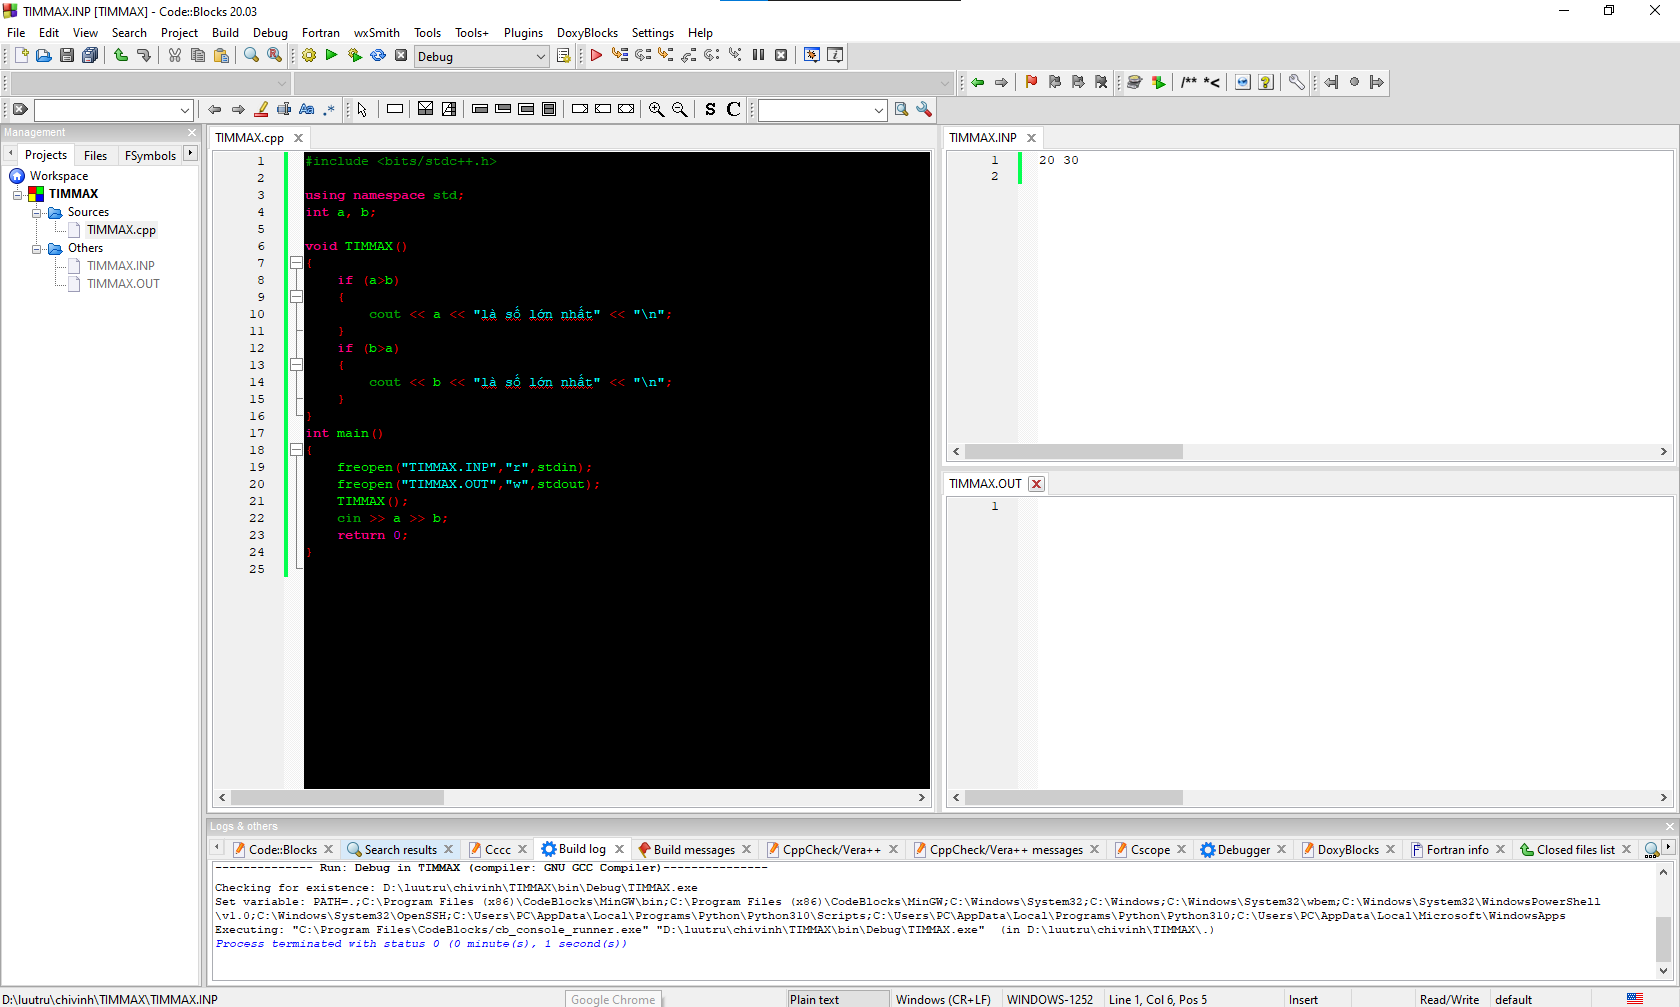Screen dimensions: 1680x1007
Task: Click the Toggle comments C icon
Action: pos(733,110)
